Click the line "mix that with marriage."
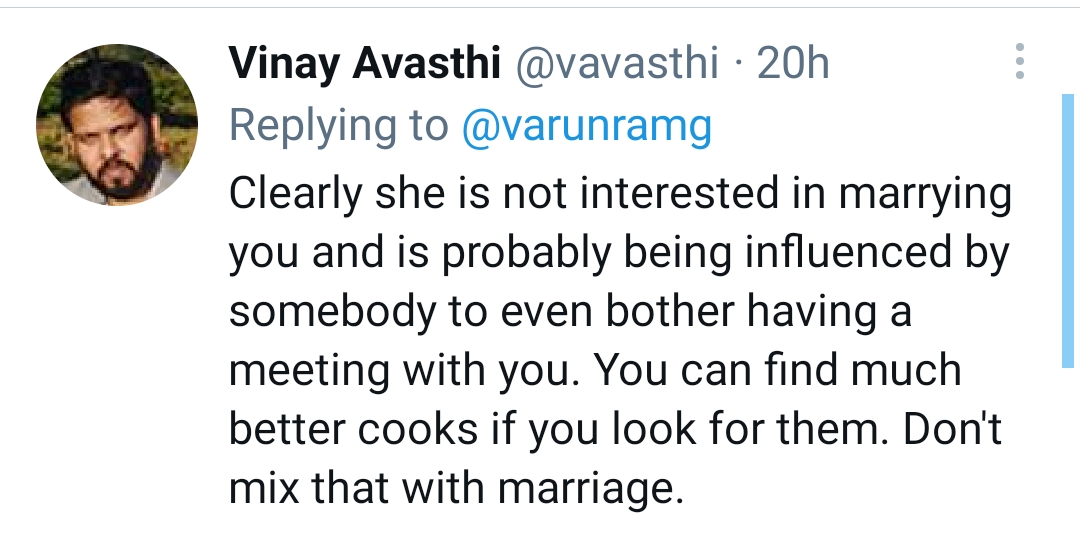Screen dimensions: 1080x540 (456, 488)
